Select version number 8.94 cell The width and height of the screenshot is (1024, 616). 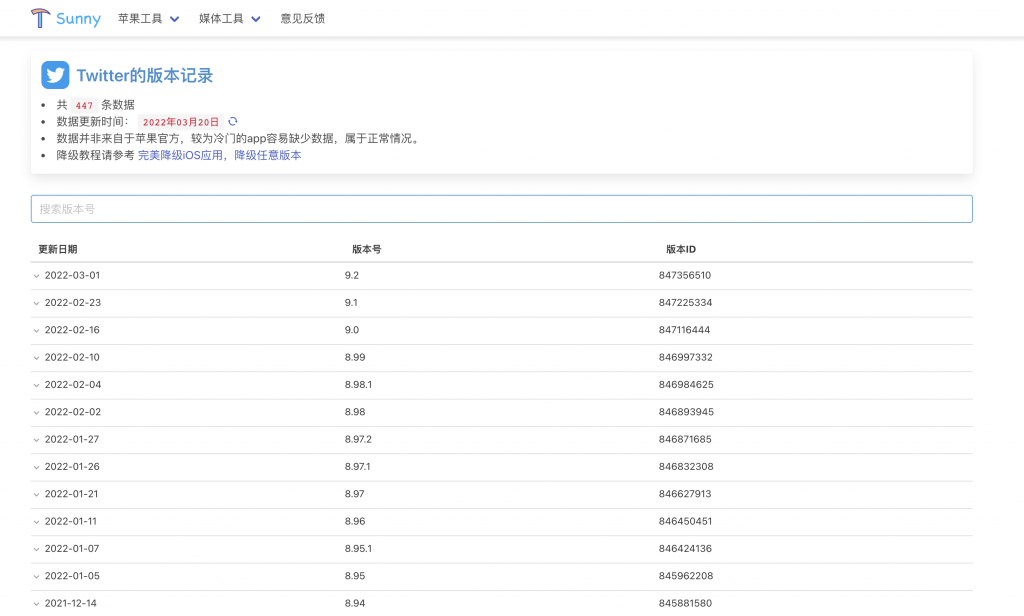(x=355, y=604)
